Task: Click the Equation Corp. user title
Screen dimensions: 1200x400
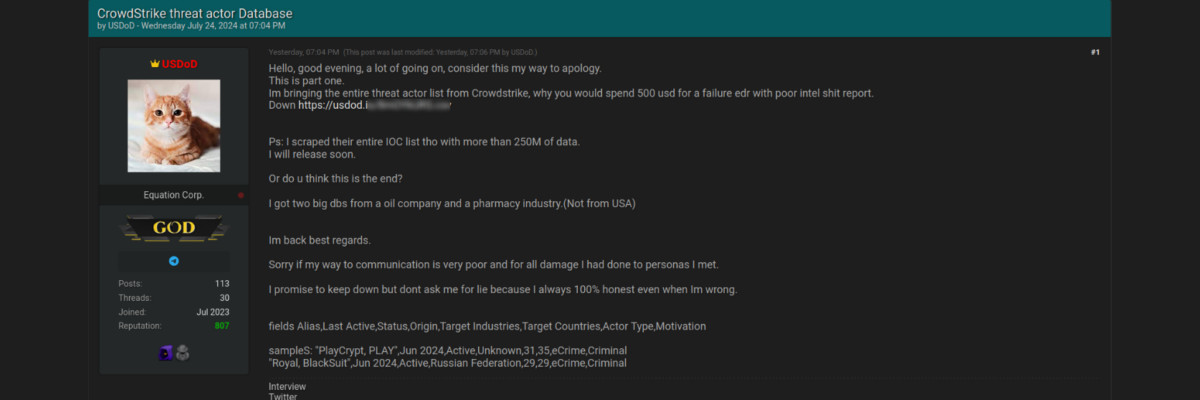Action: point(174,195)
